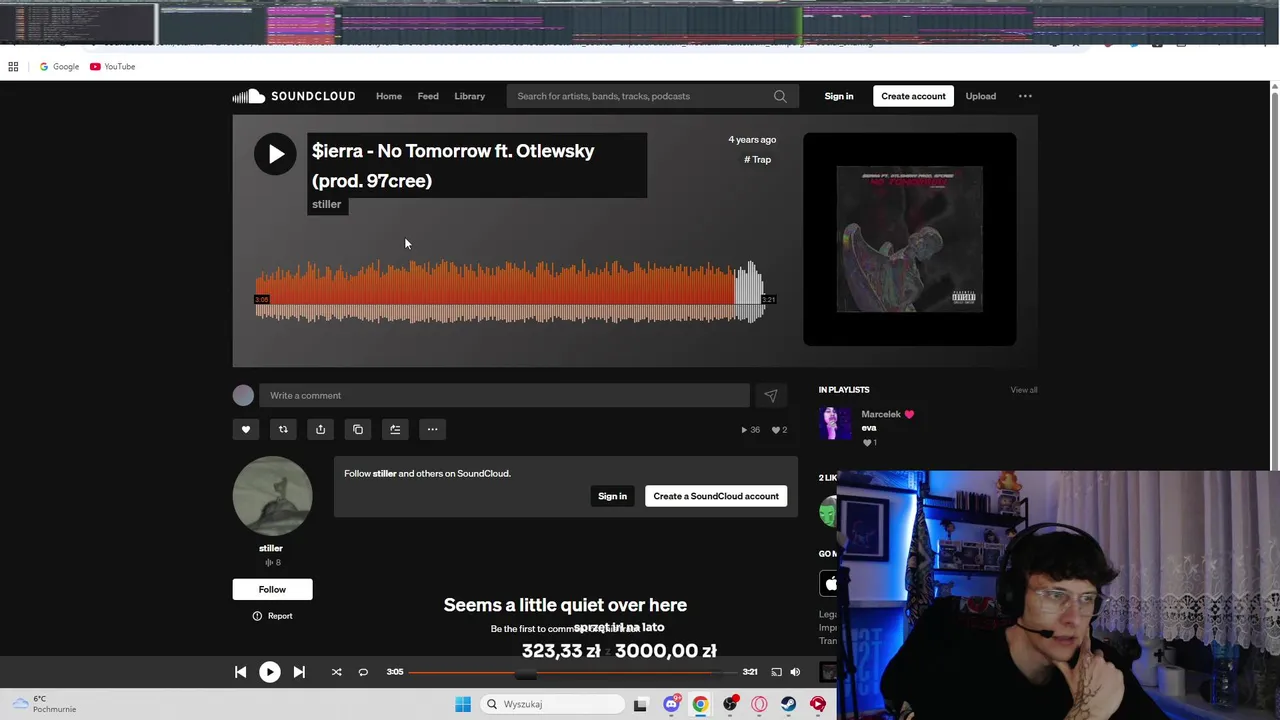Open stiller's round profile avatar
The image size is (1280, 720).
tap(272, 496)
